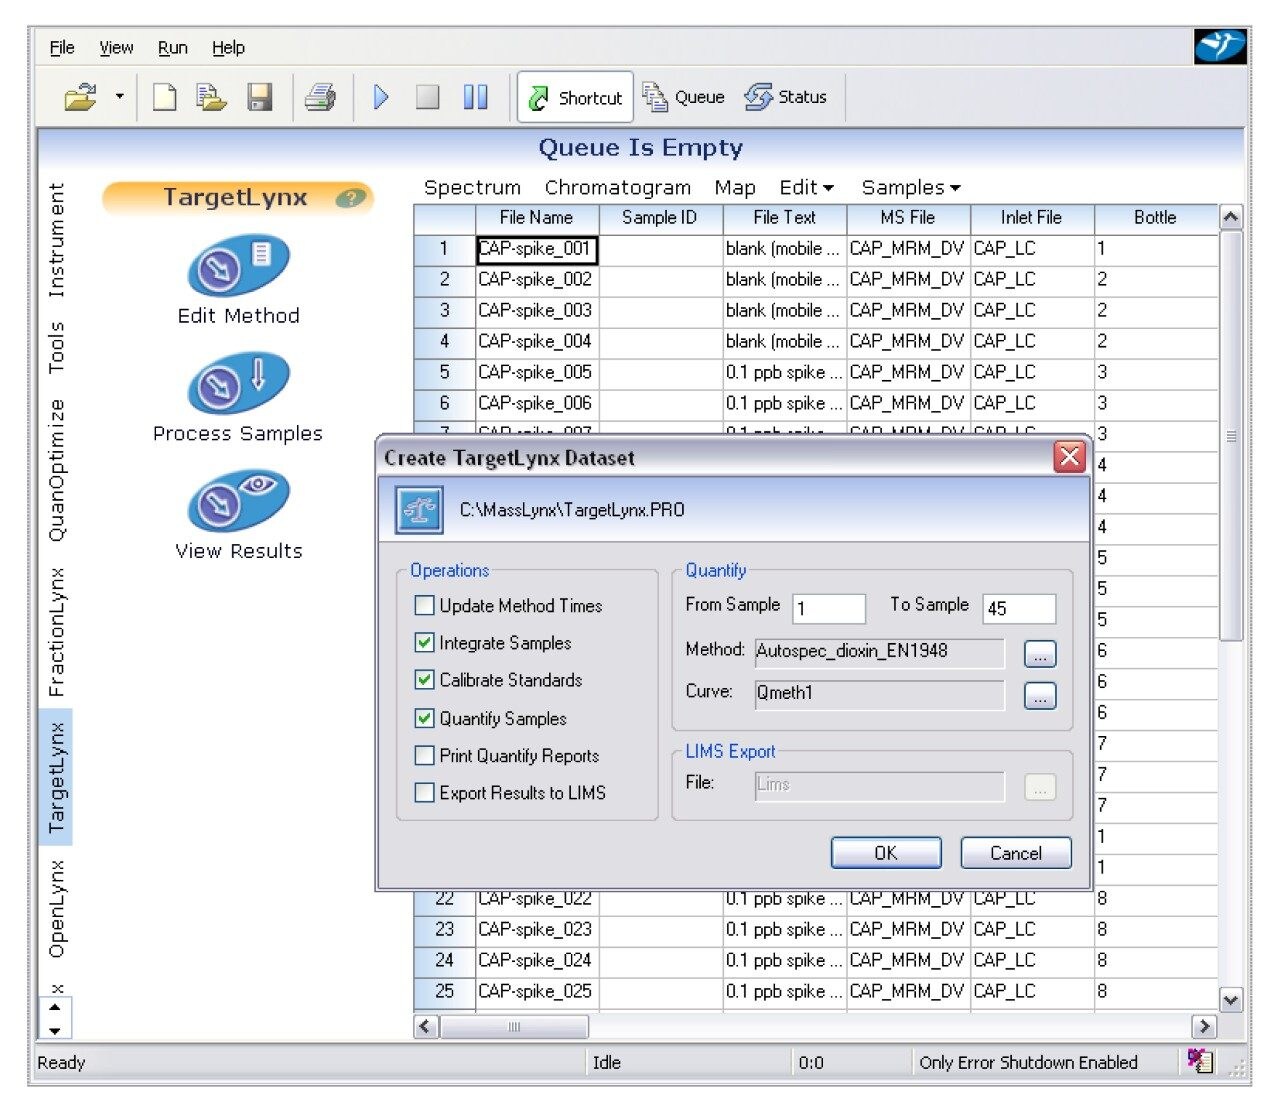The height and width of the screenshot is (1111, 1280).
Task: Start the run with the play icon
Action: [x=380, y=97]
